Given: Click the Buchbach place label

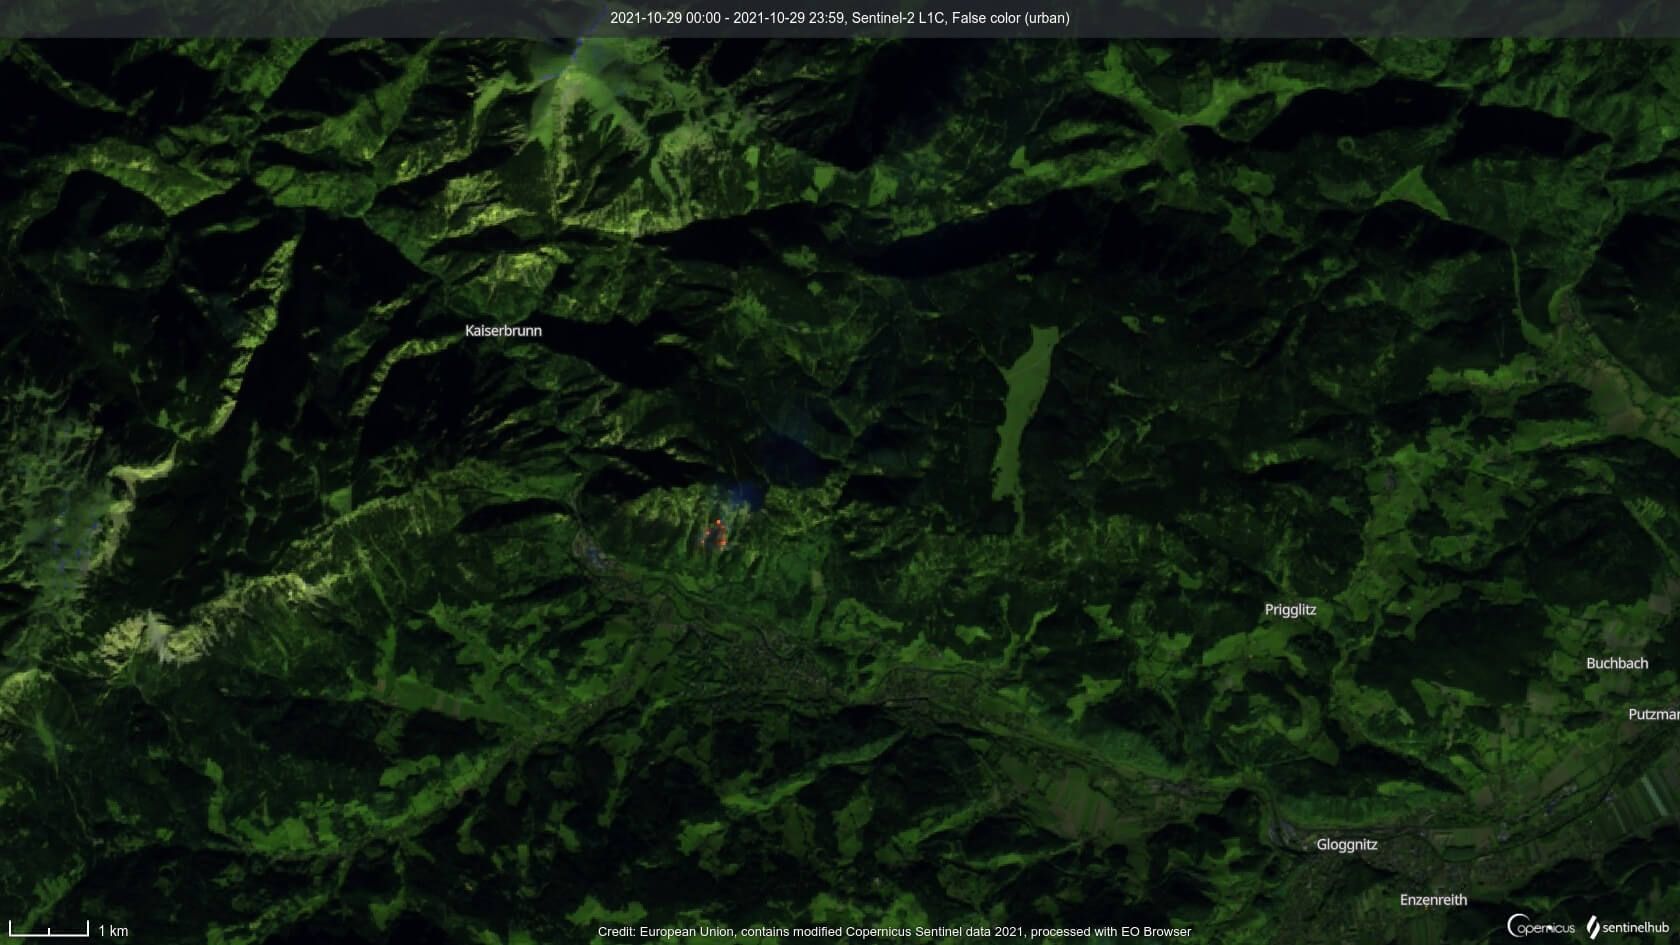Looking at the screenshot, I should pyautogui.click(x=1617, y=663).
